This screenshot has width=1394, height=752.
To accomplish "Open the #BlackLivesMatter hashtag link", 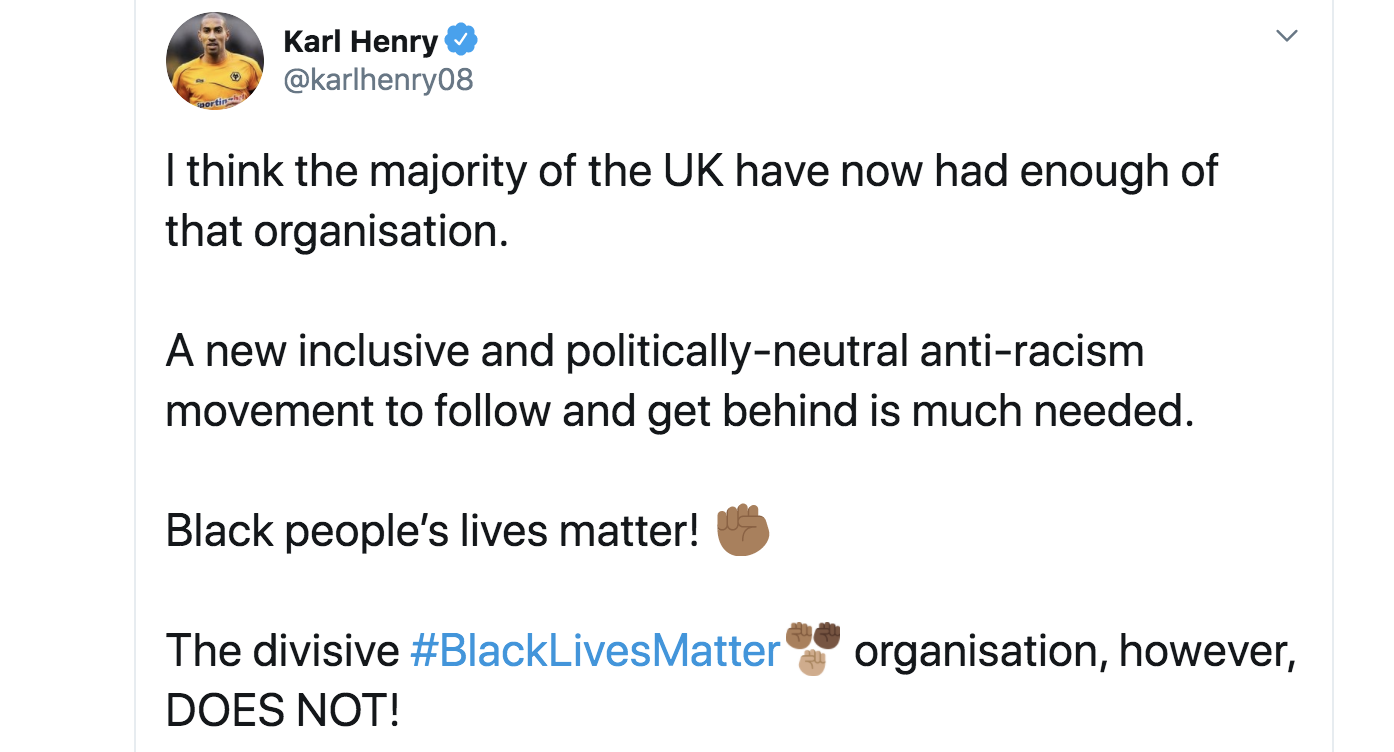I will (x=595, y=651).
